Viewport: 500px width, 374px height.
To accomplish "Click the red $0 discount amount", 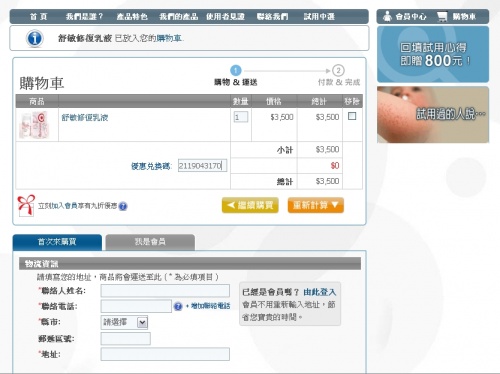I will [335, 166].
